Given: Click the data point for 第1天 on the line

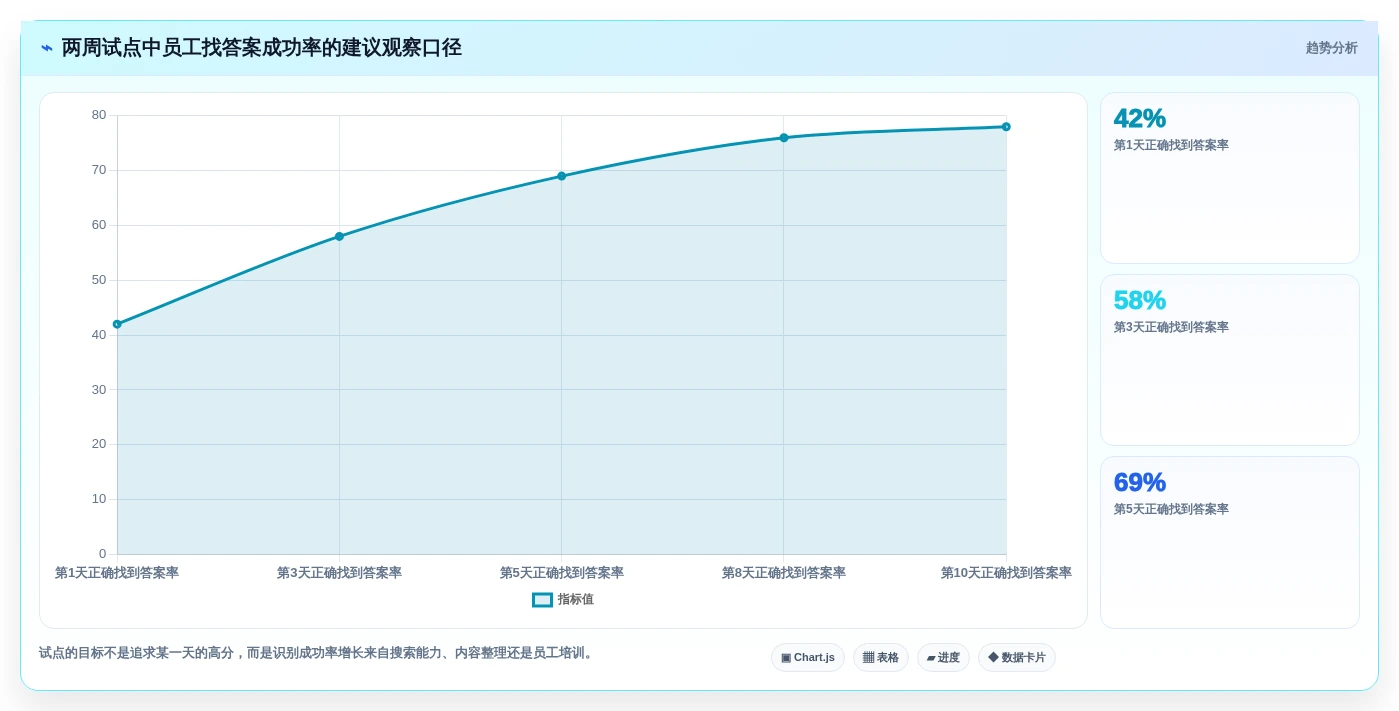Looking at the screenshot, I should 117,324.
